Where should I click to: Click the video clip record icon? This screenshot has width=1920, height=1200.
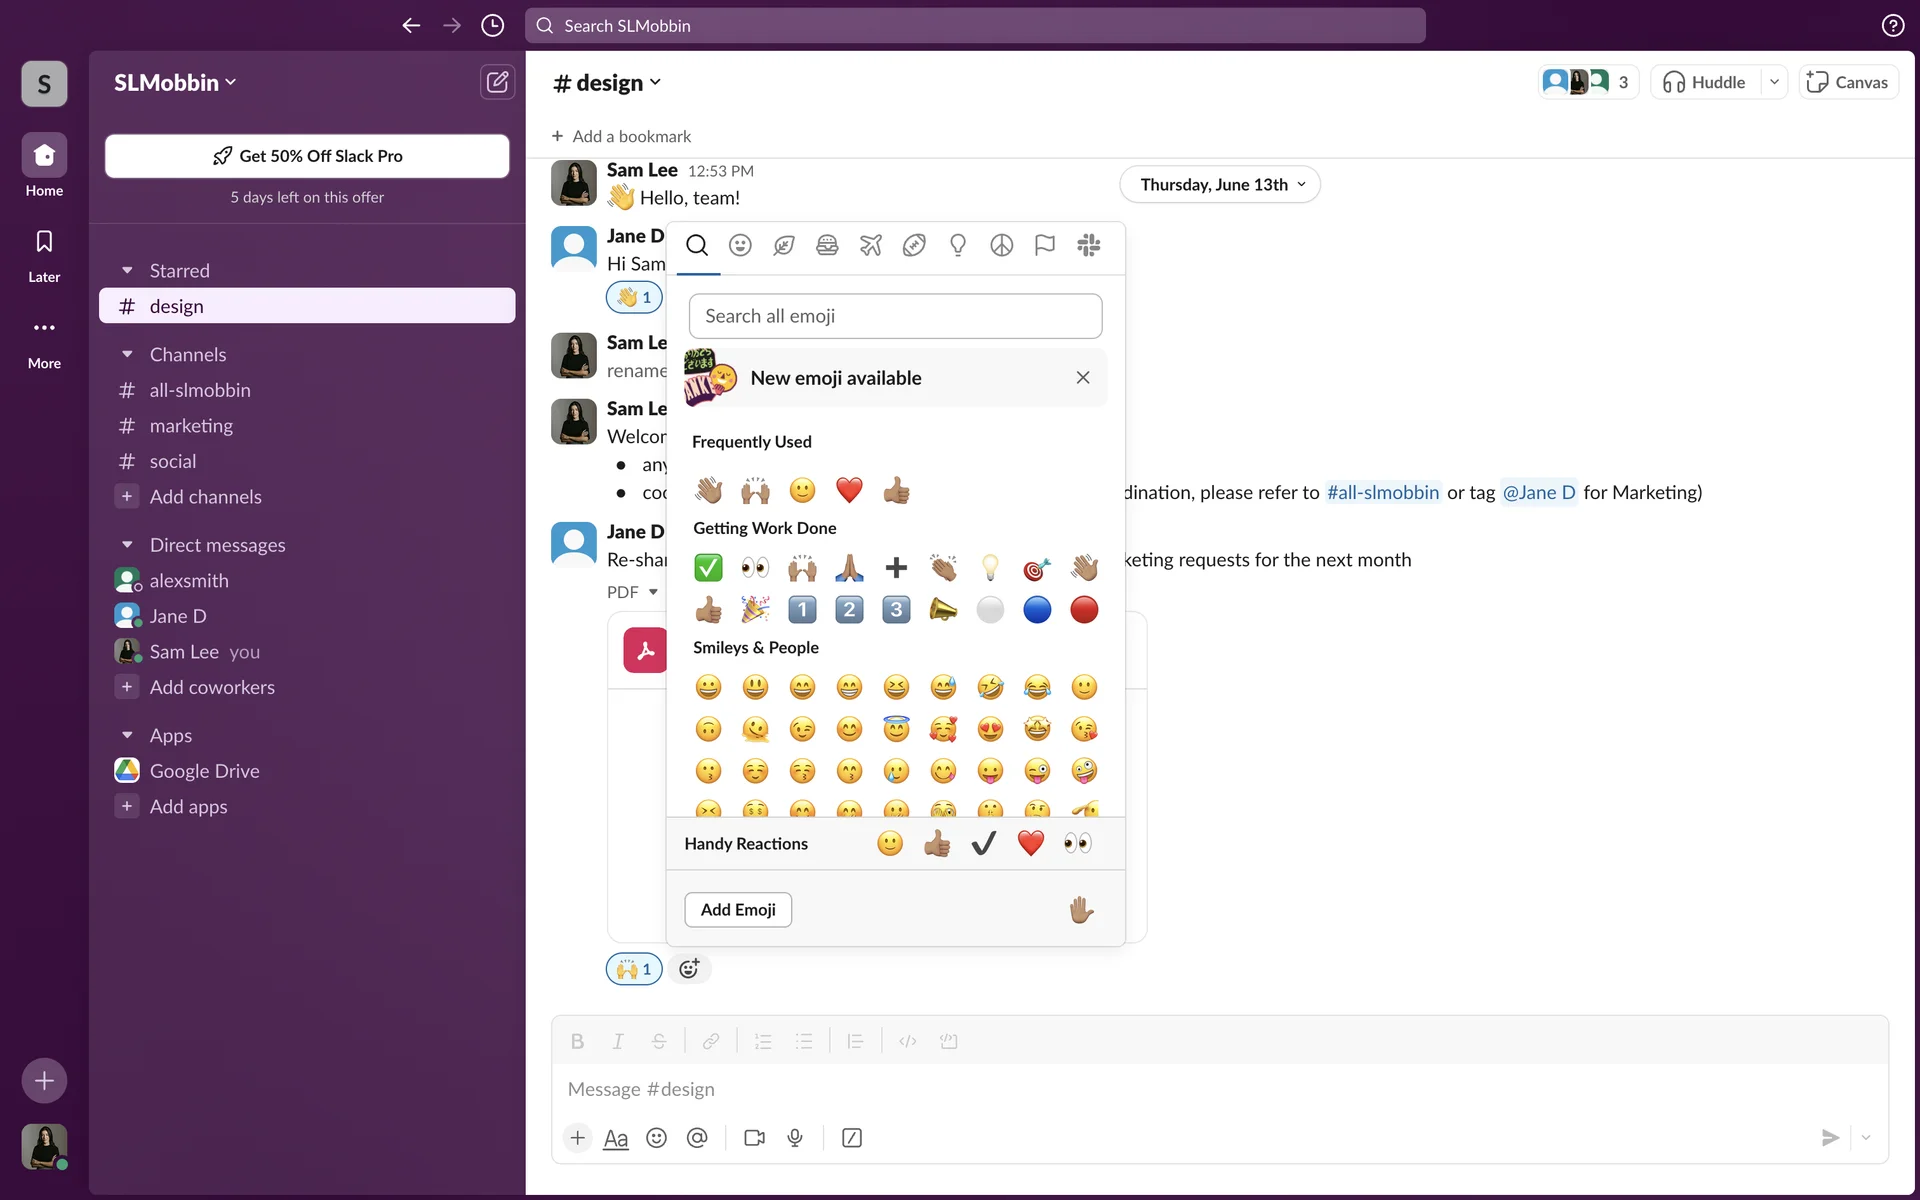(x=754, y=1138)
